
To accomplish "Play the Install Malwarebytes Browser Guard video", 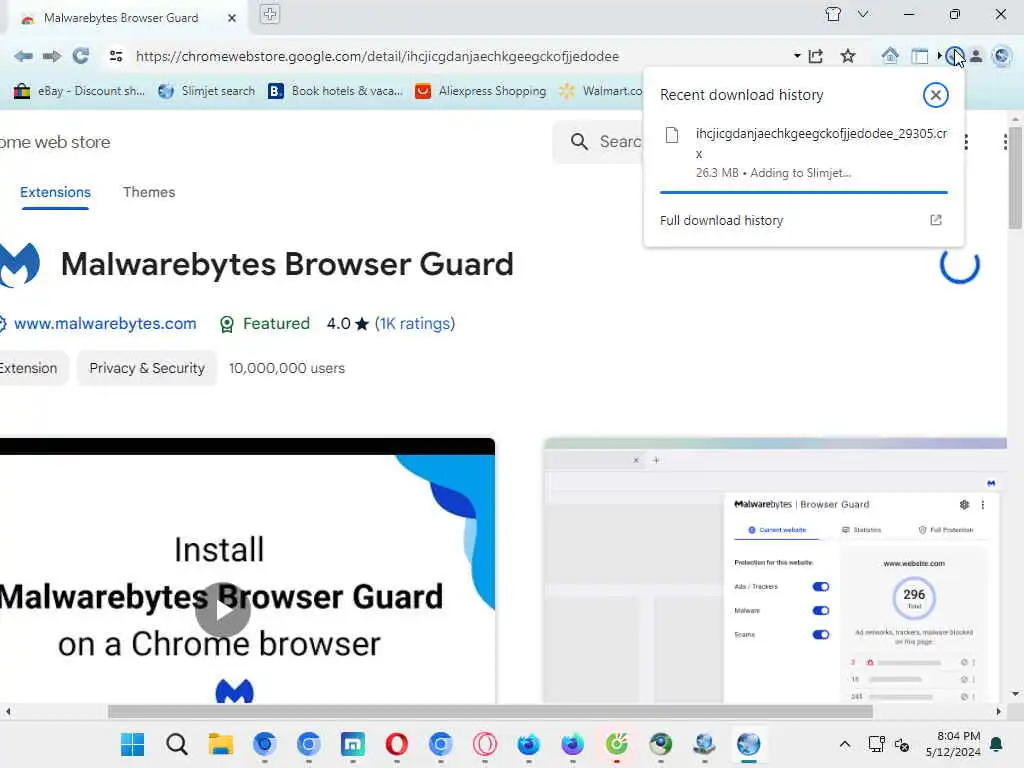I will pyautogui.click(x=223, y=609).
